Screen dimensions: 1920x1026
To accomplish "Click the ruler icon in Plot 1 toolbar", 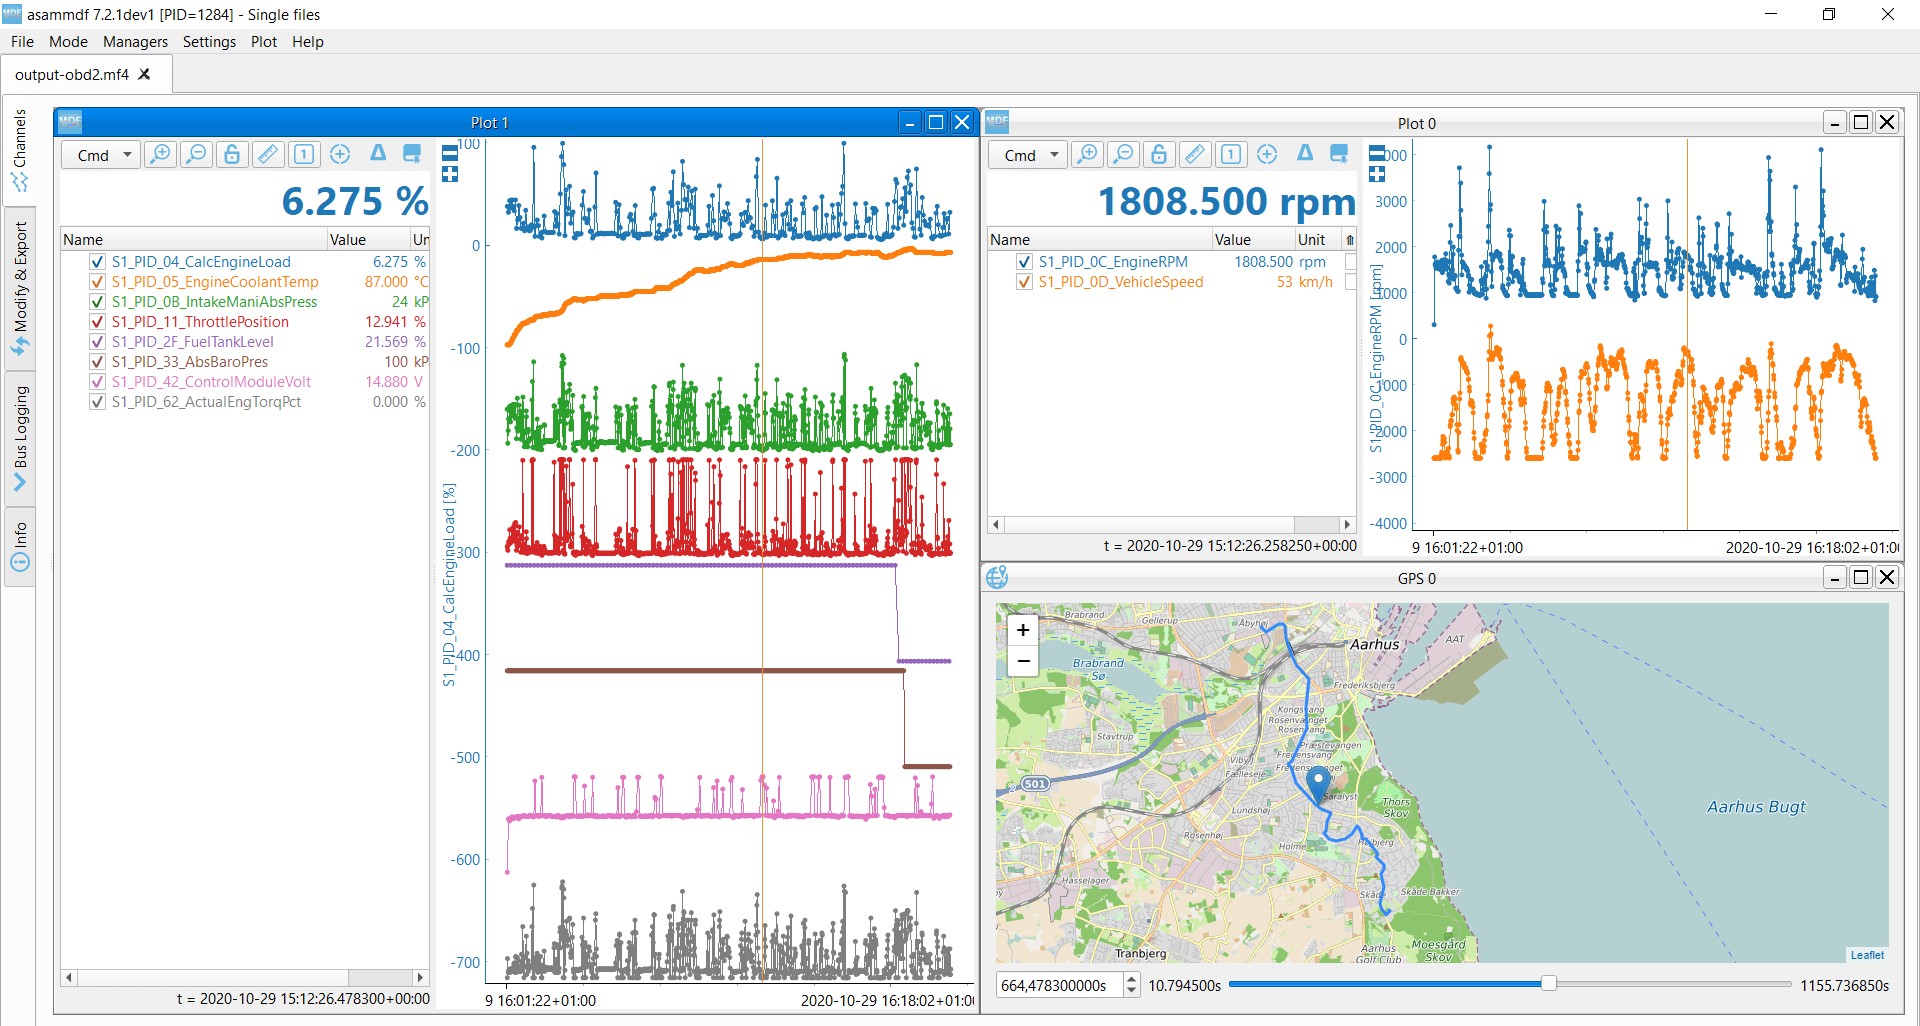I will click(x=268, y=154).
